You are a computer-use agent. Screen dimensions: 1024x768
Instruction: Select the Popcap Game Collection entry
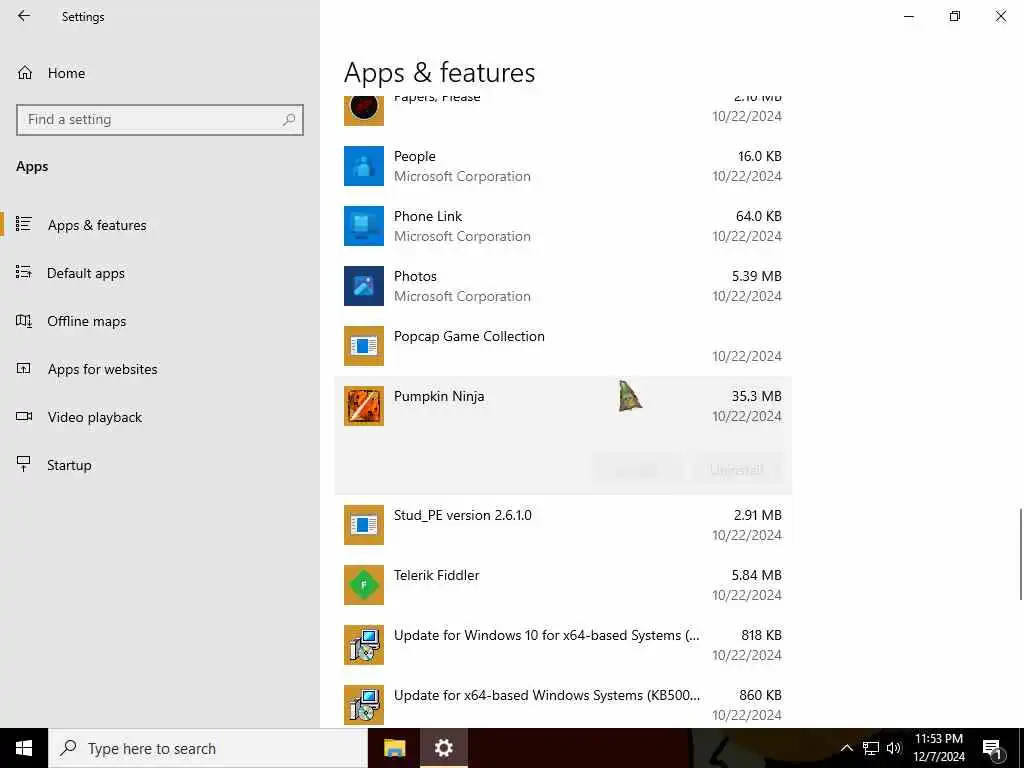[x=563, y=346]
